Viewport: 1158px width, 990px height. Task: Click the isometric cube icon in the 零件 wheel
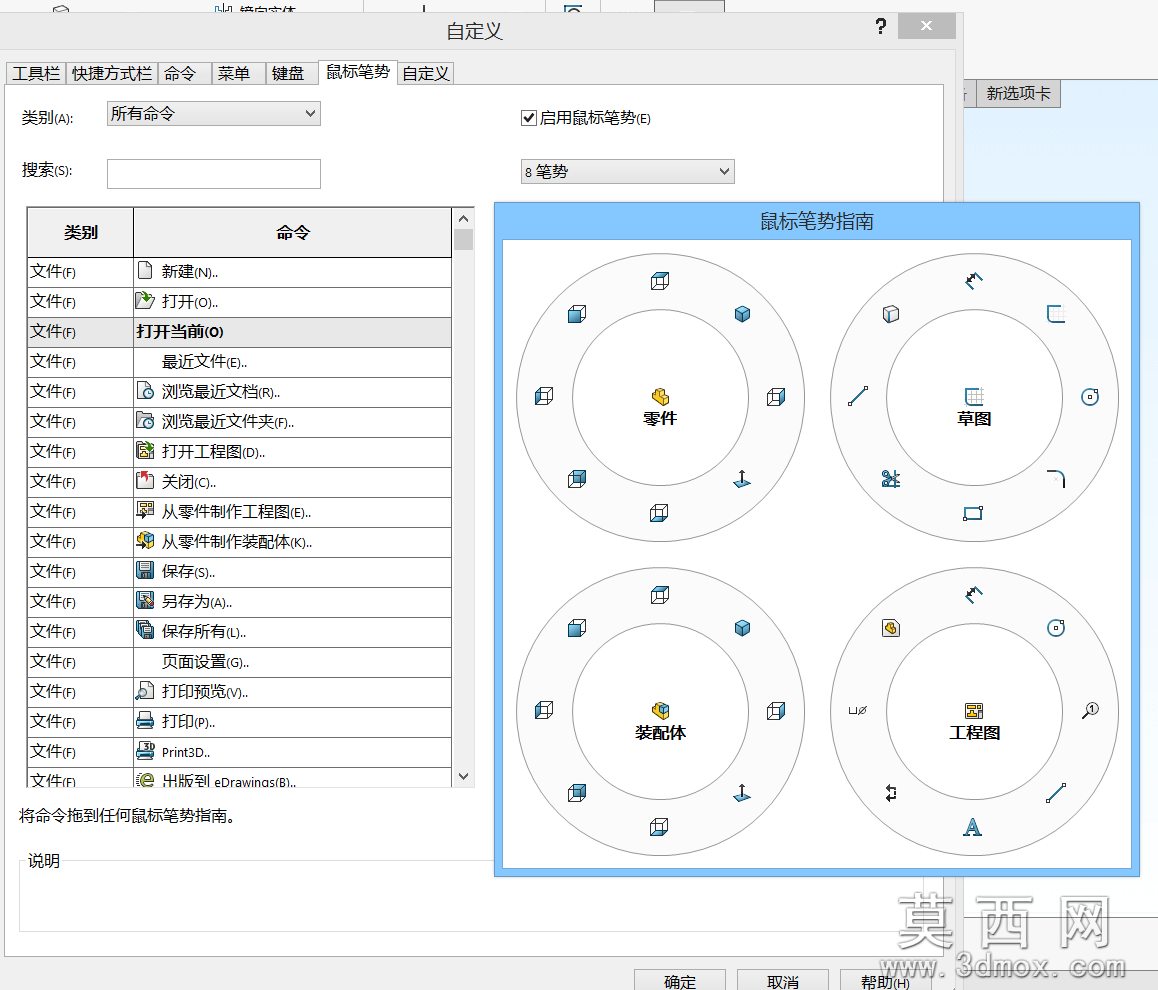click(x=742, y=314)
